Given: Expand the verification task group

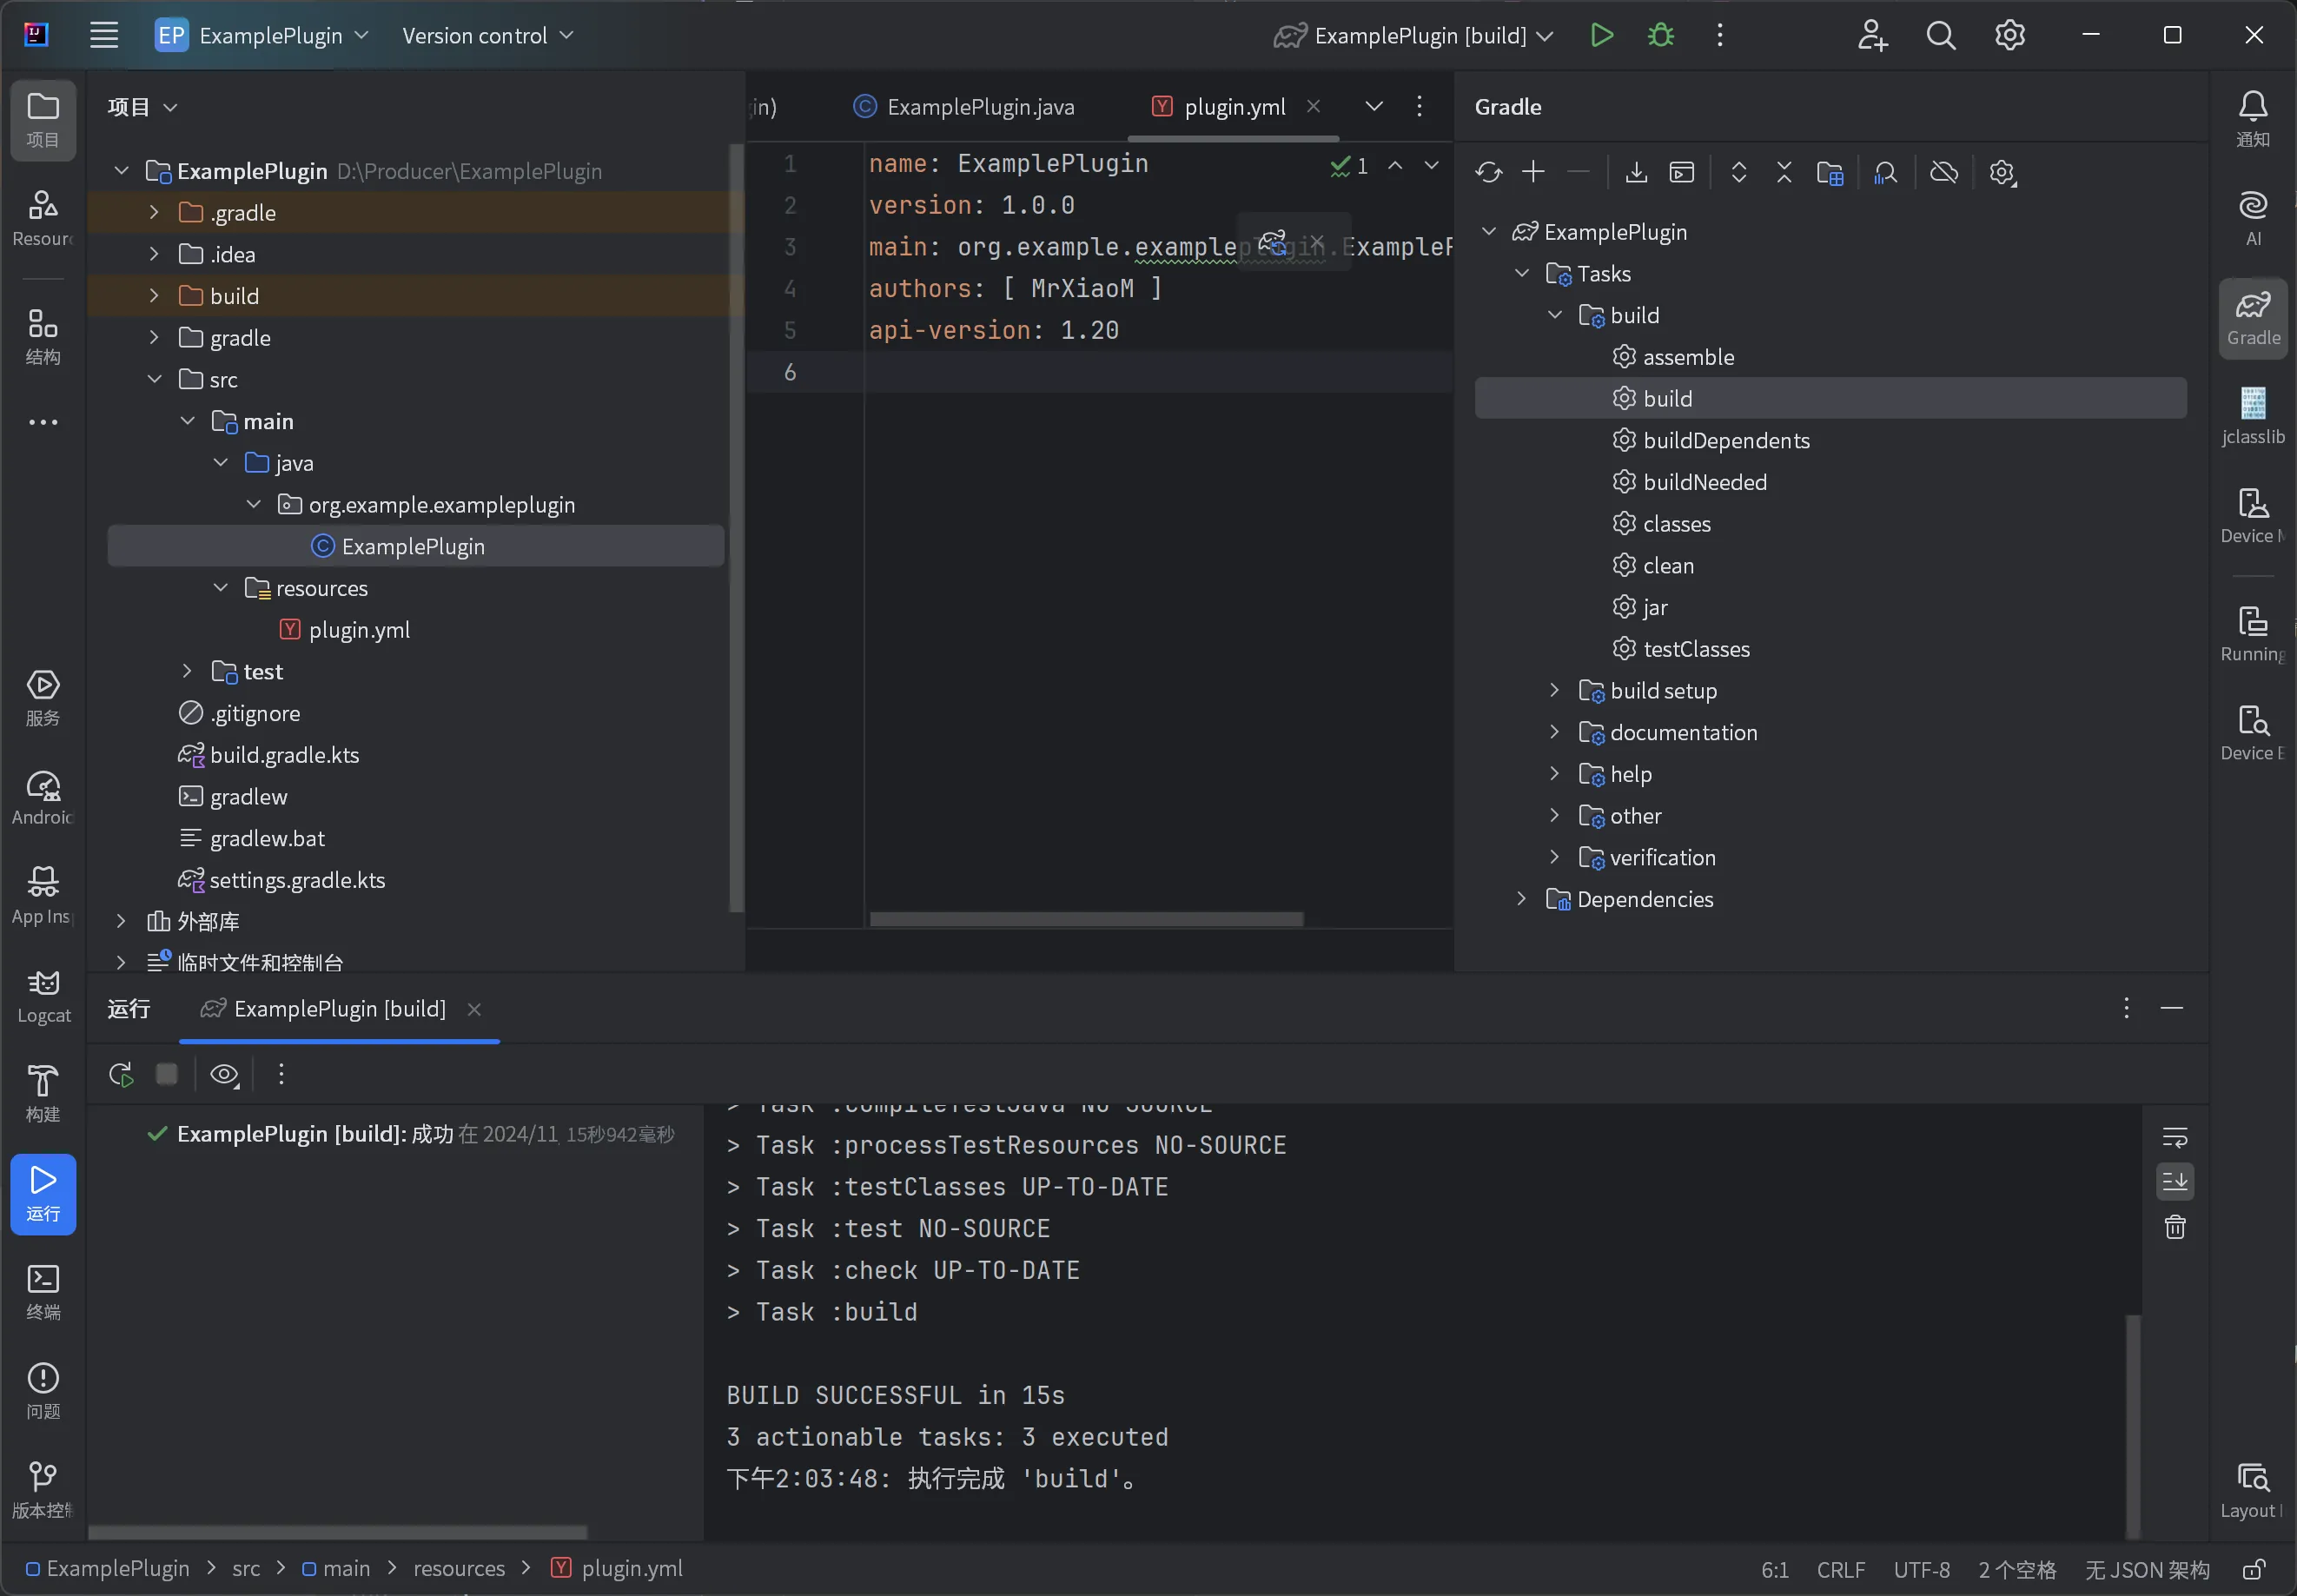Looking at the screenshot, I should tap(1554, 856).
